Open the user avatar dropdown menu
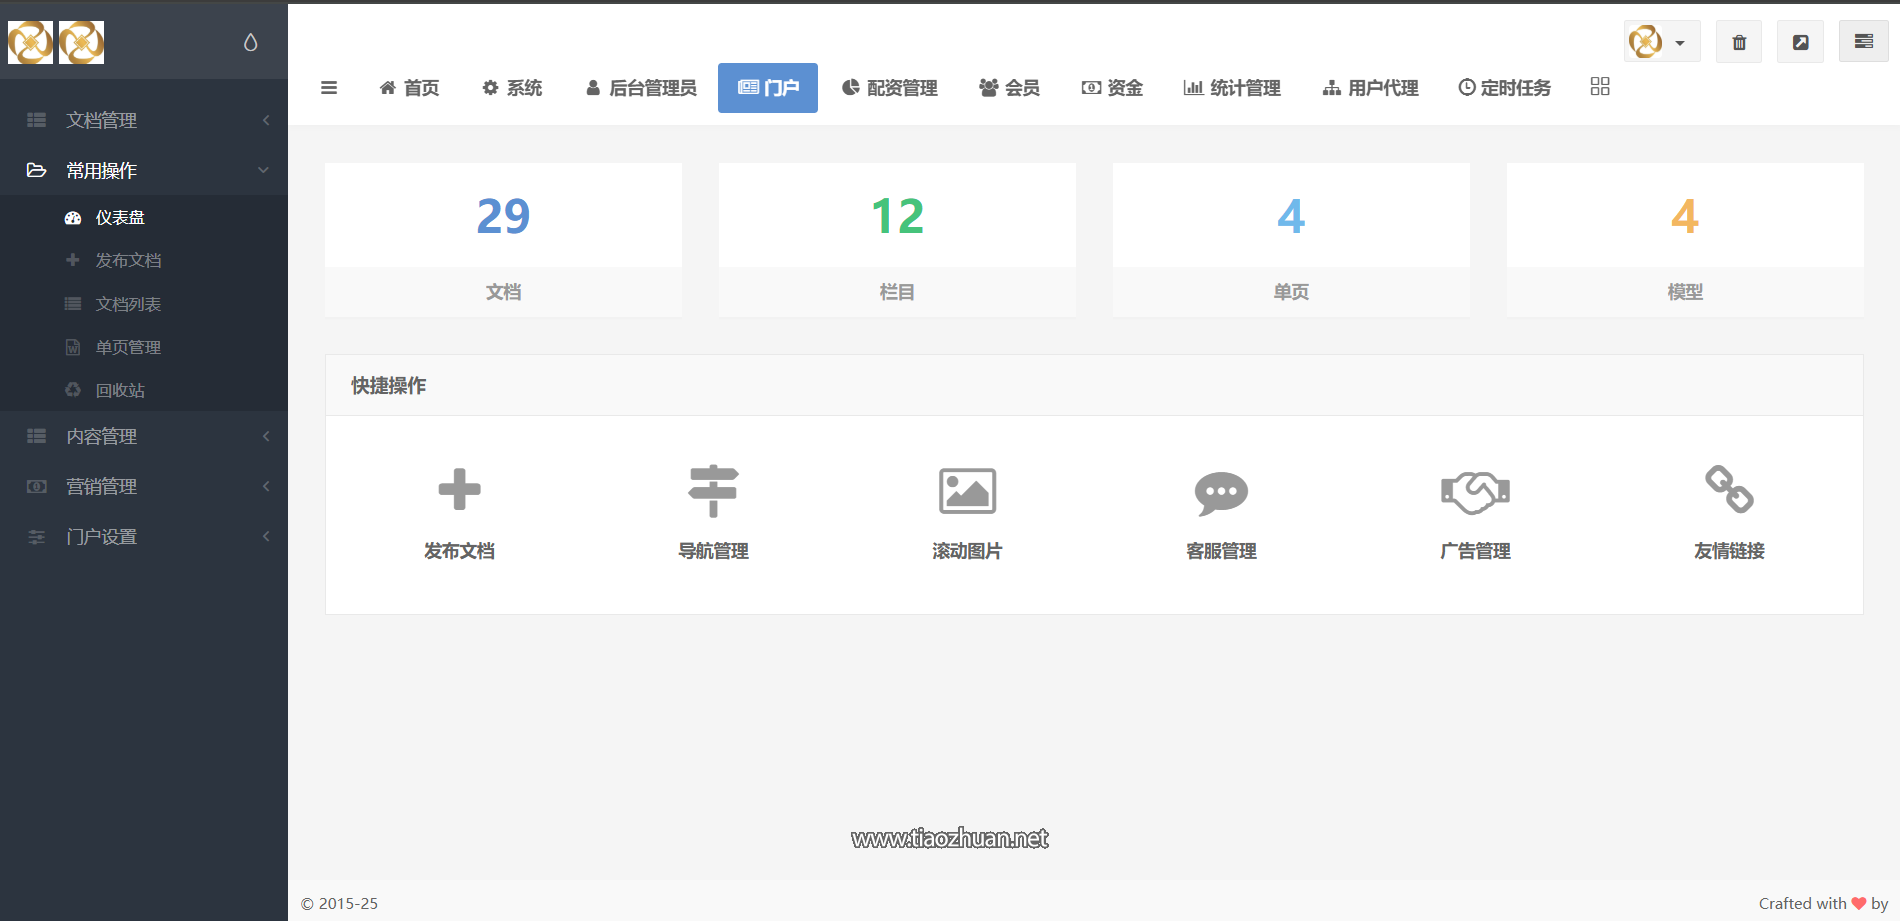 point(1661,42)
